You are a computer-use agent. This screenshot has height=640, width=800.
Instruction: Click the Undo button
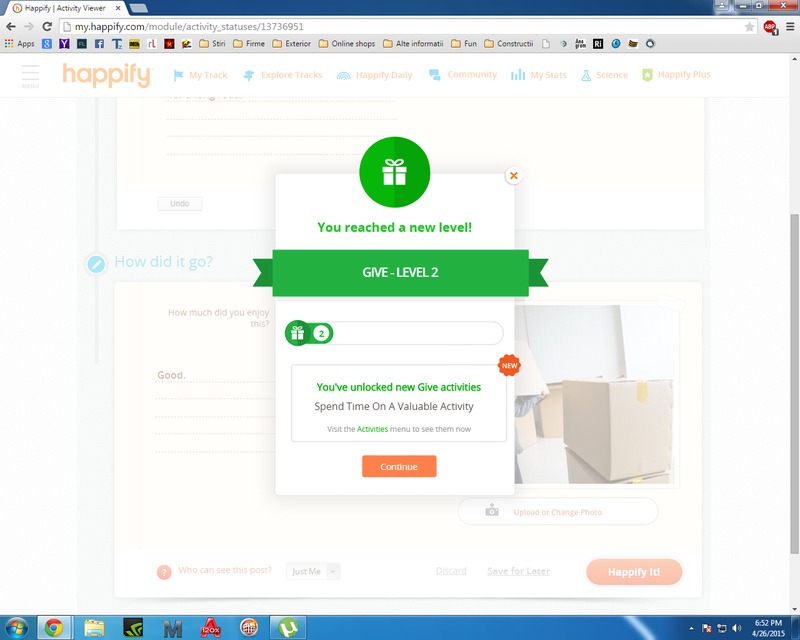pyautogui.click(x=180, y=204)
